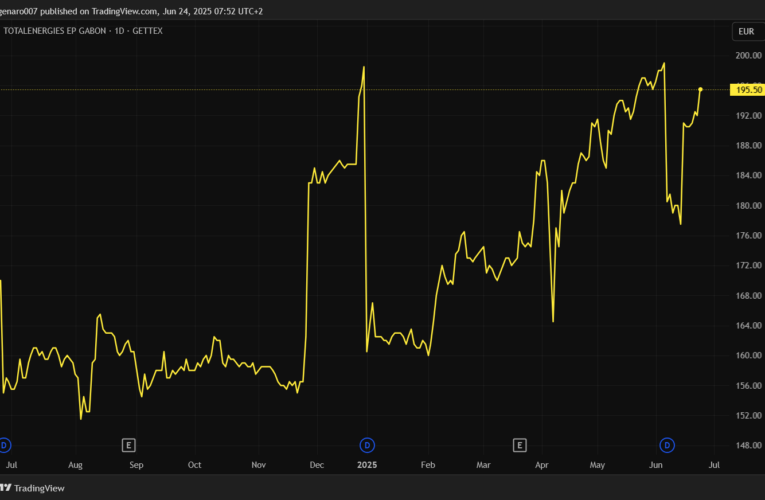The width and height of the screenshot is (765, 500).
Task: Click the 176.00 price axis label
Action: click(x=748, y=236)
